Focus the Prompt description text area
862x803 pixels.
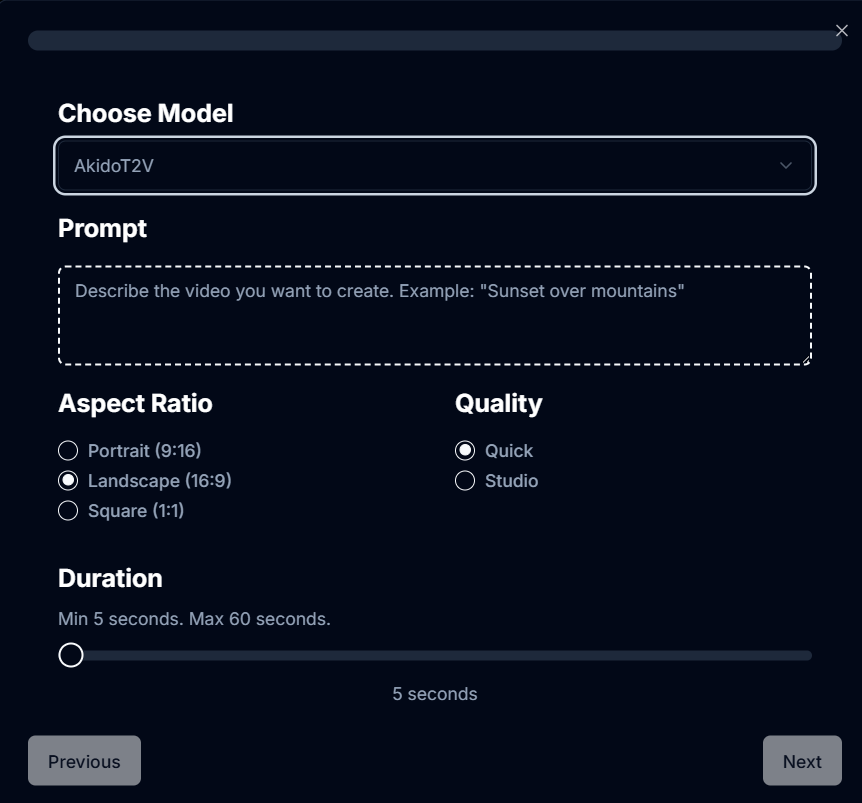(434, 315)
